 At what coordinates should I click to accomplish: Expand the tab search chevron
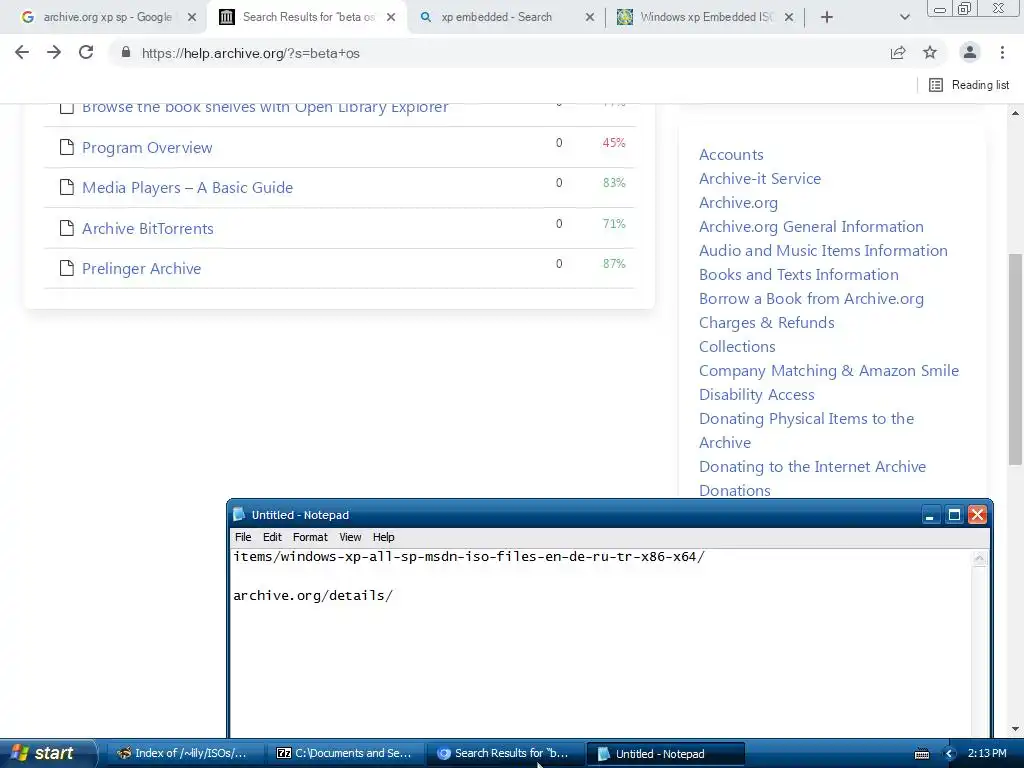(x=904, y=17)
